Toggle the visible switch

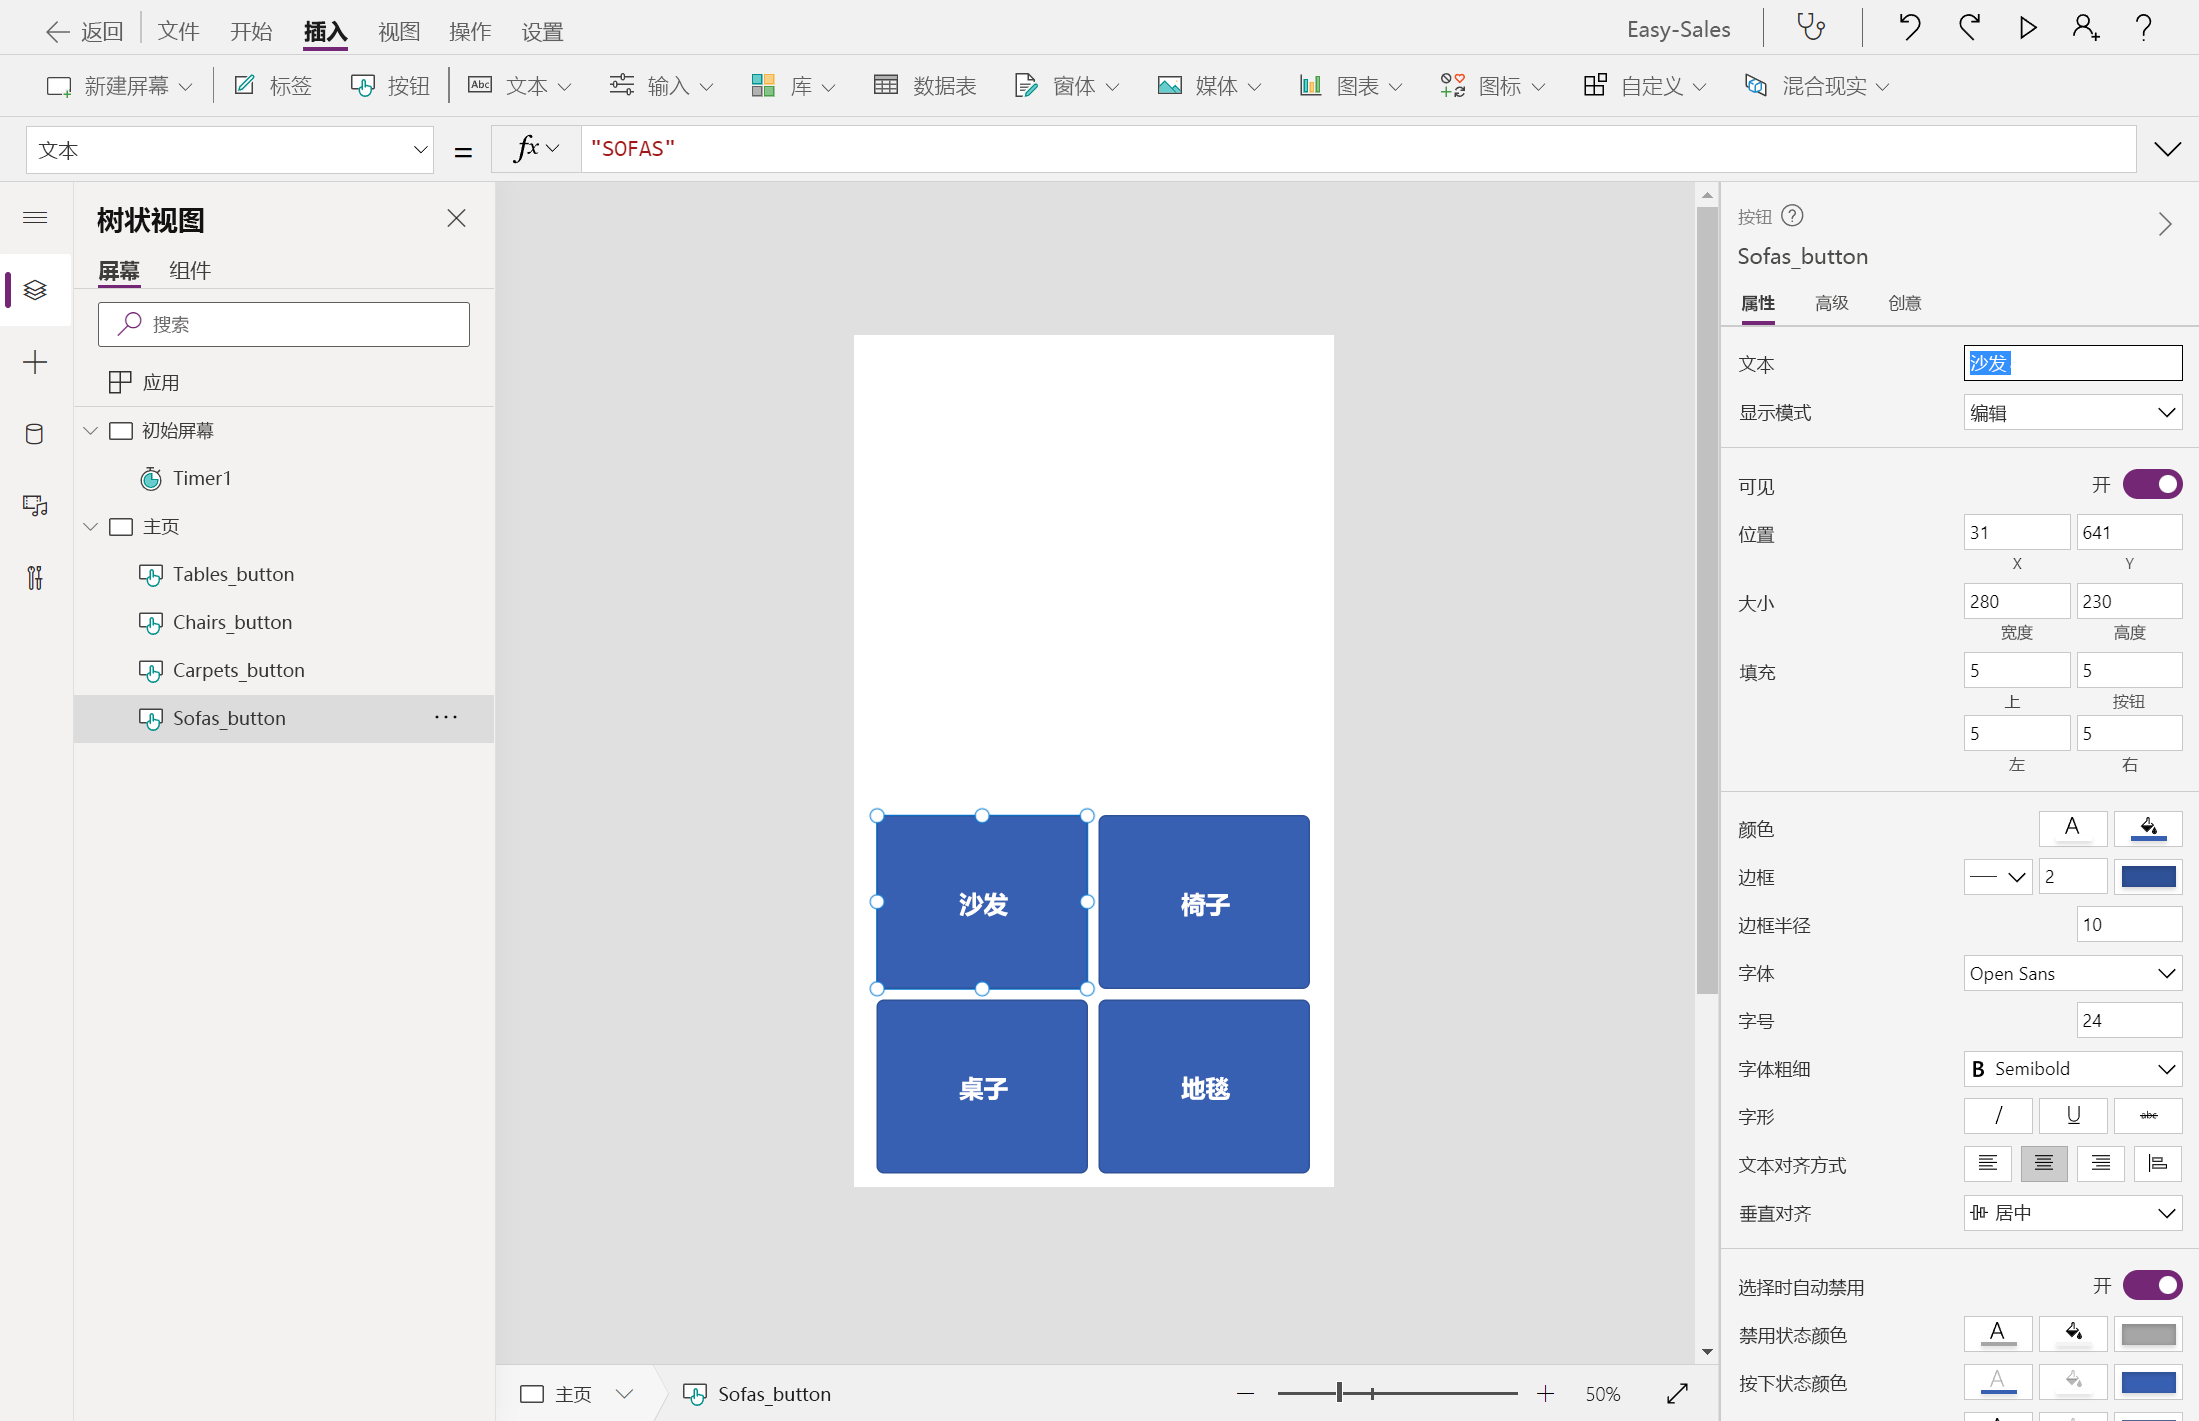pyautogui.click(x=2152, y=485)
